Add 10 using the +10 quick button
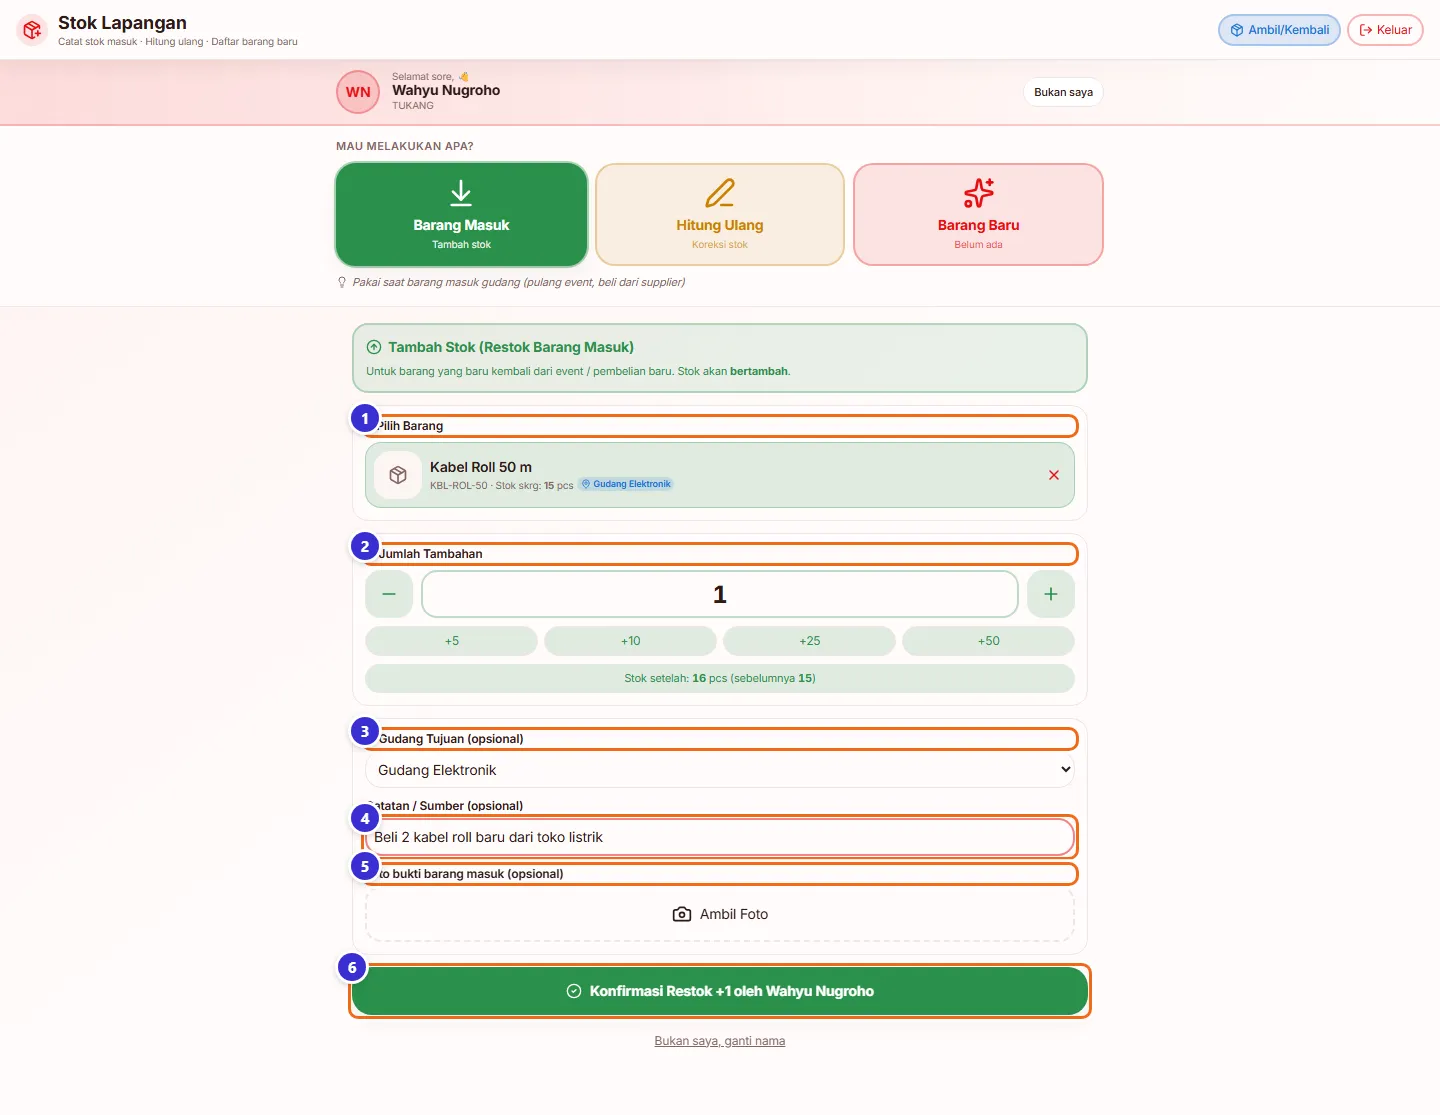Screen dimensions: 1440x1115 pos(631,641)
